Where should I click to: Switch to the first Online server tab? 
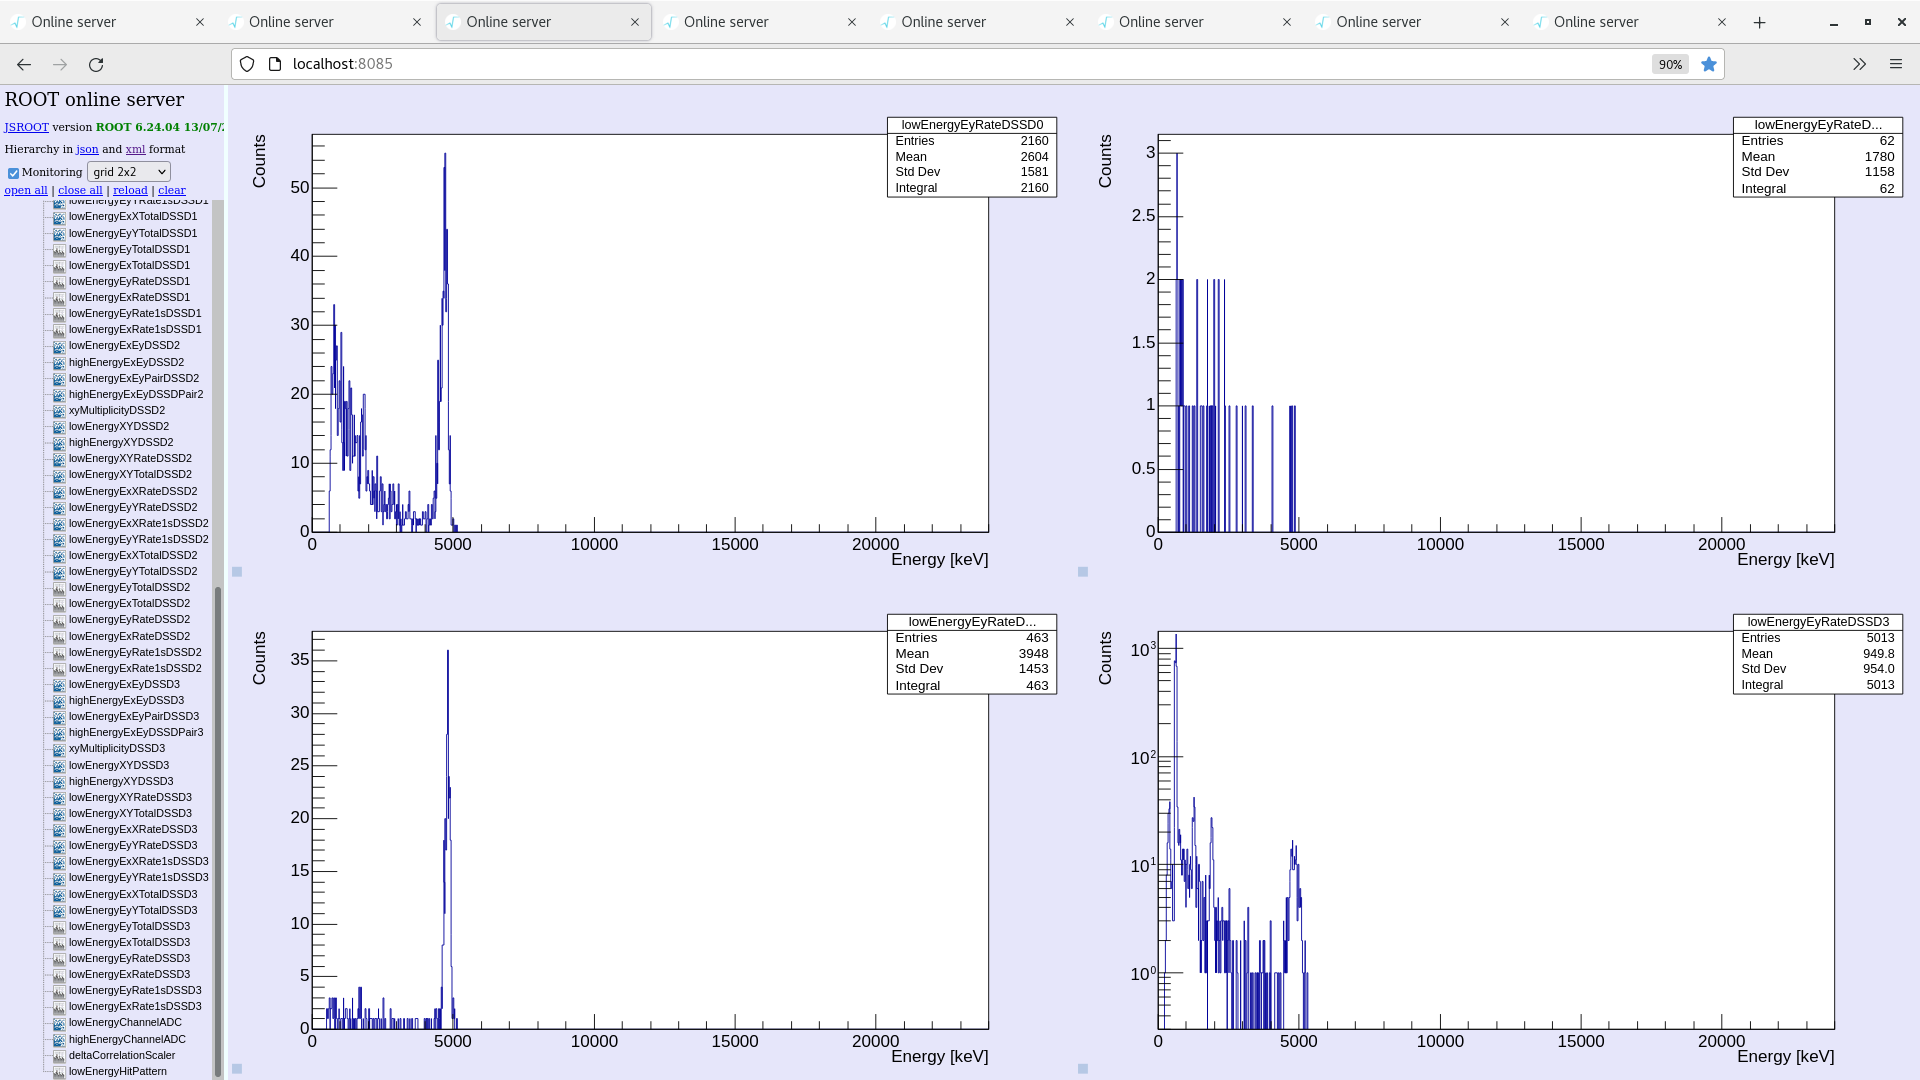[x=100, y=22]
